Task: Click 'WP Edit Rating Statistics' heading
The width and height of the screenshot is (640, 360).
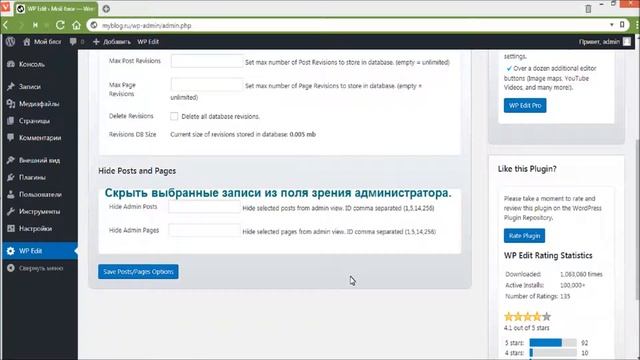Action: [548, 256]
